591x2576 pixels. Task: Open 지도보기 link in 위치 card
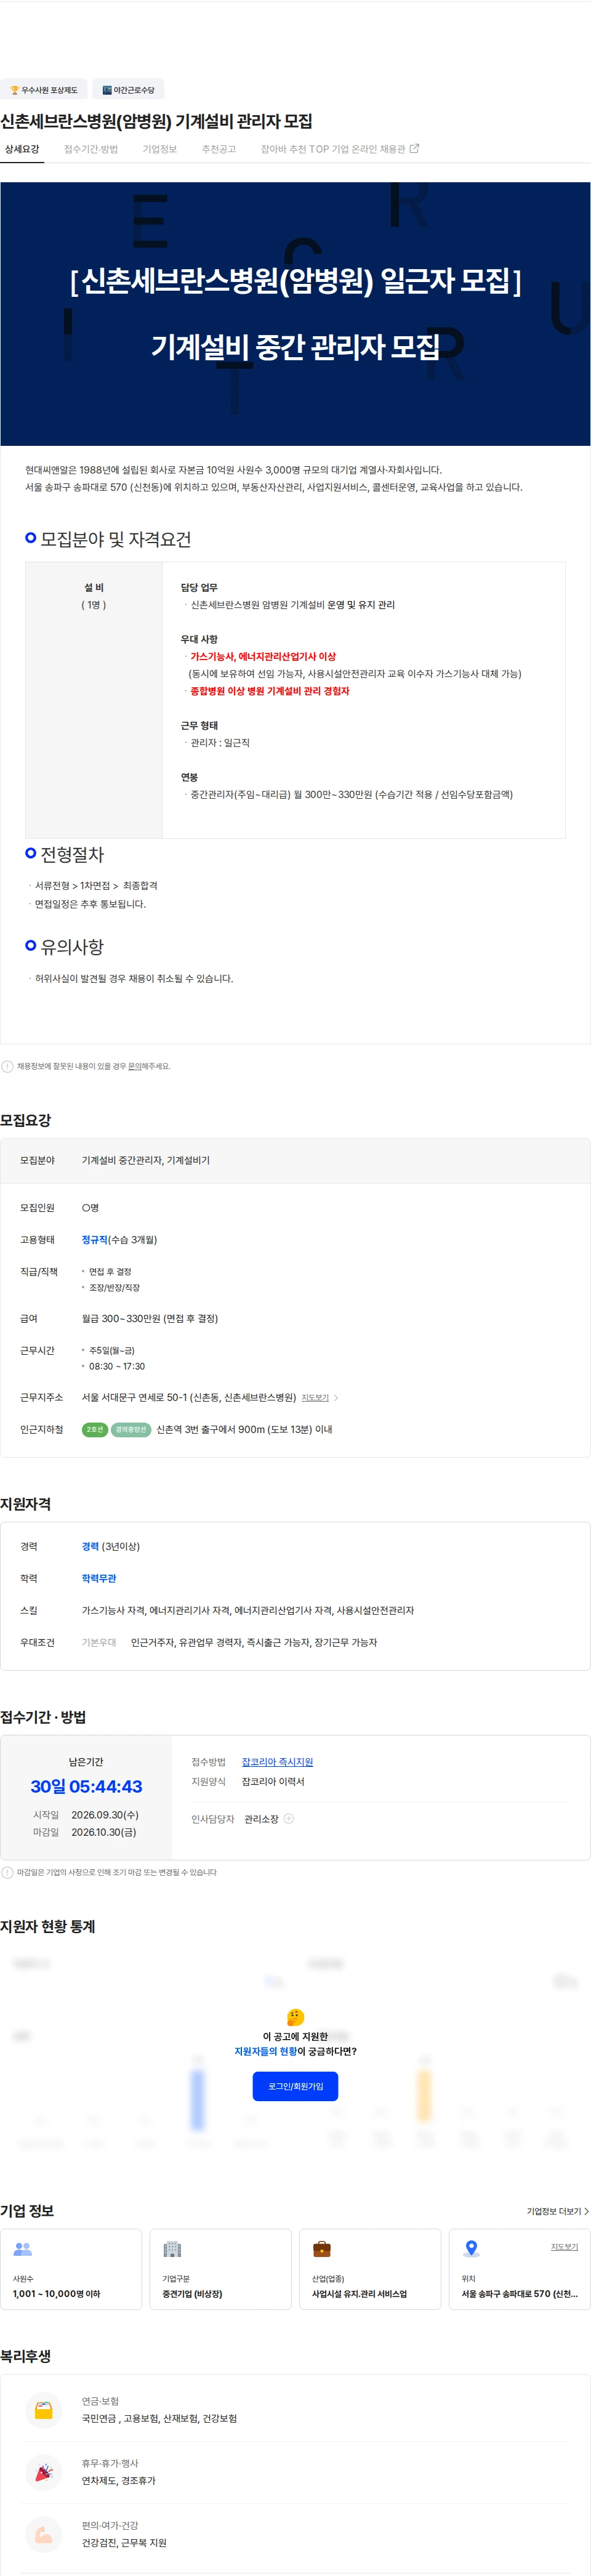(564, 2247)
